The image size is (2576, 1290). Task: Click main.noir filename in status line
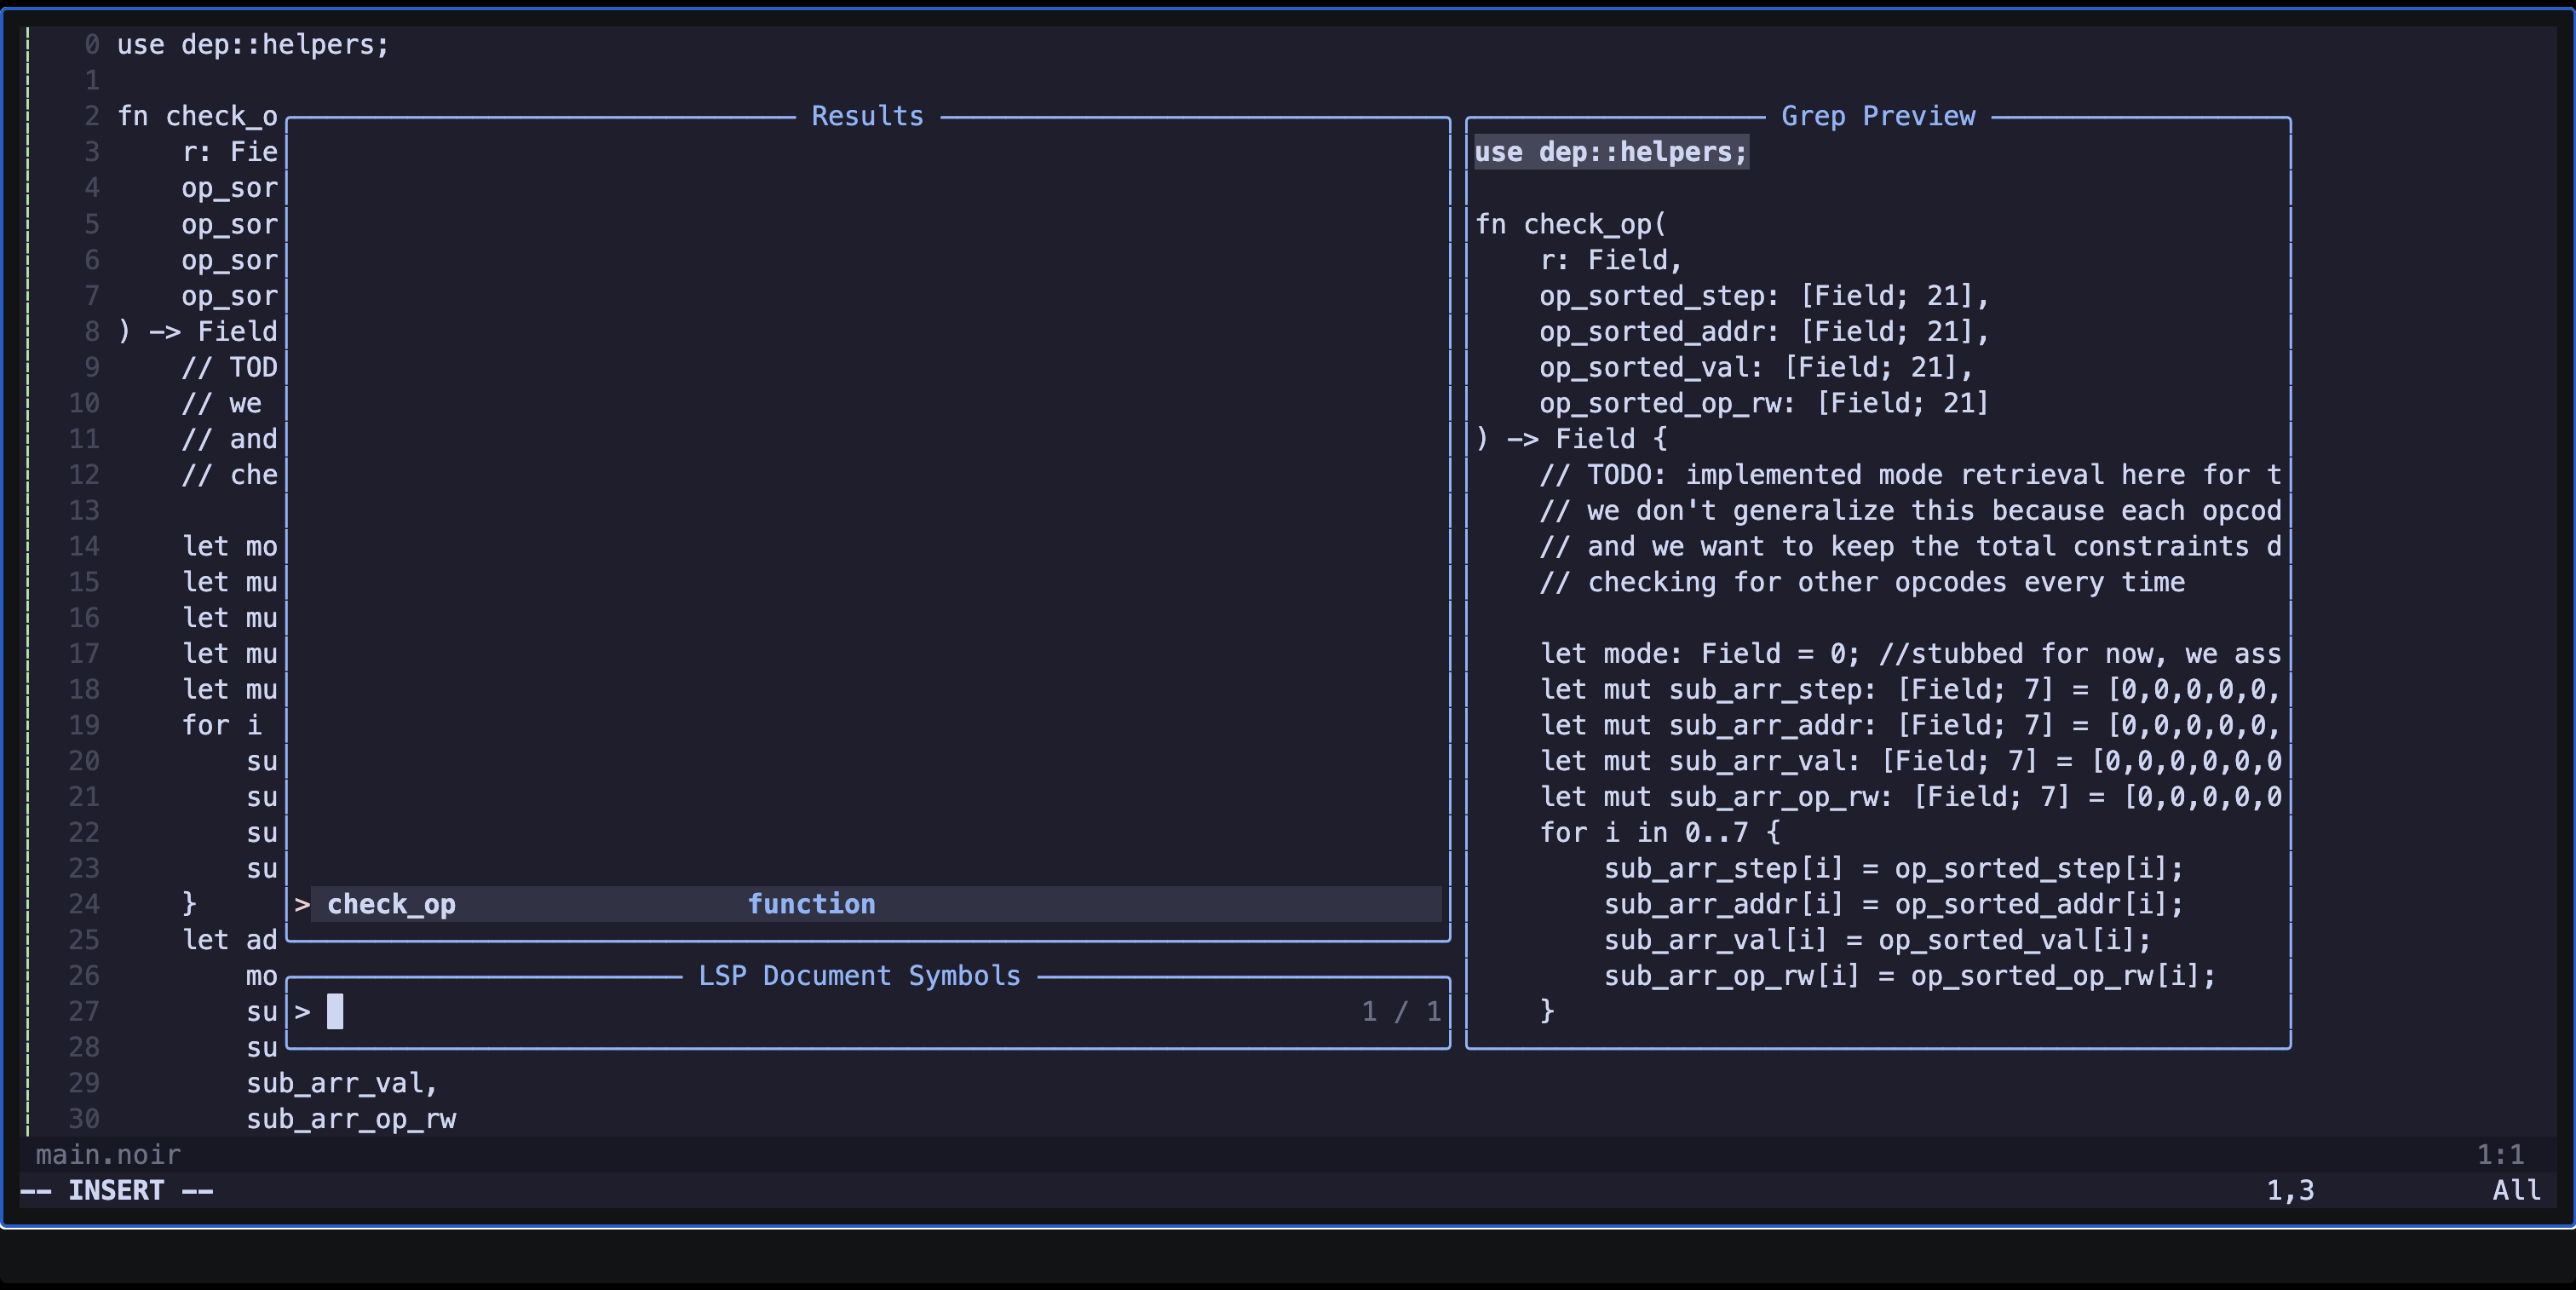coord(108,1155)
